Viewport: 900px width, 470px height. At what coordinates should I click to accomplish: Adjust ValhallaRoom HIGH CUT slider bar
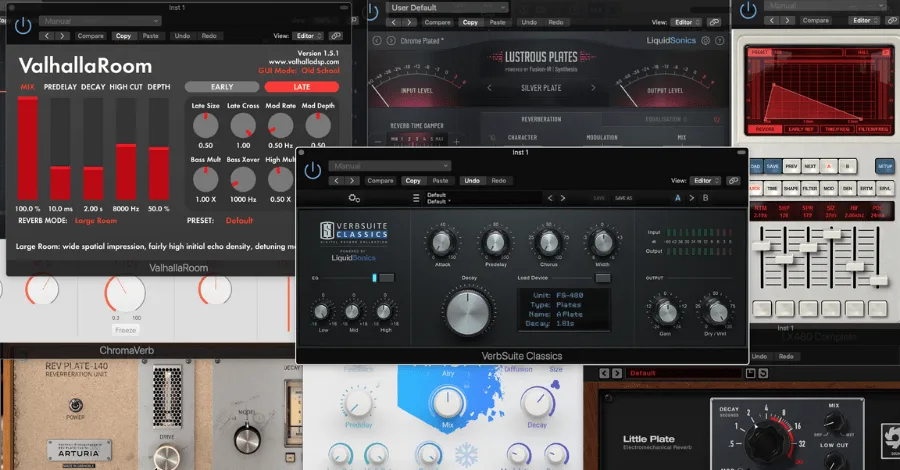[126, 148]
